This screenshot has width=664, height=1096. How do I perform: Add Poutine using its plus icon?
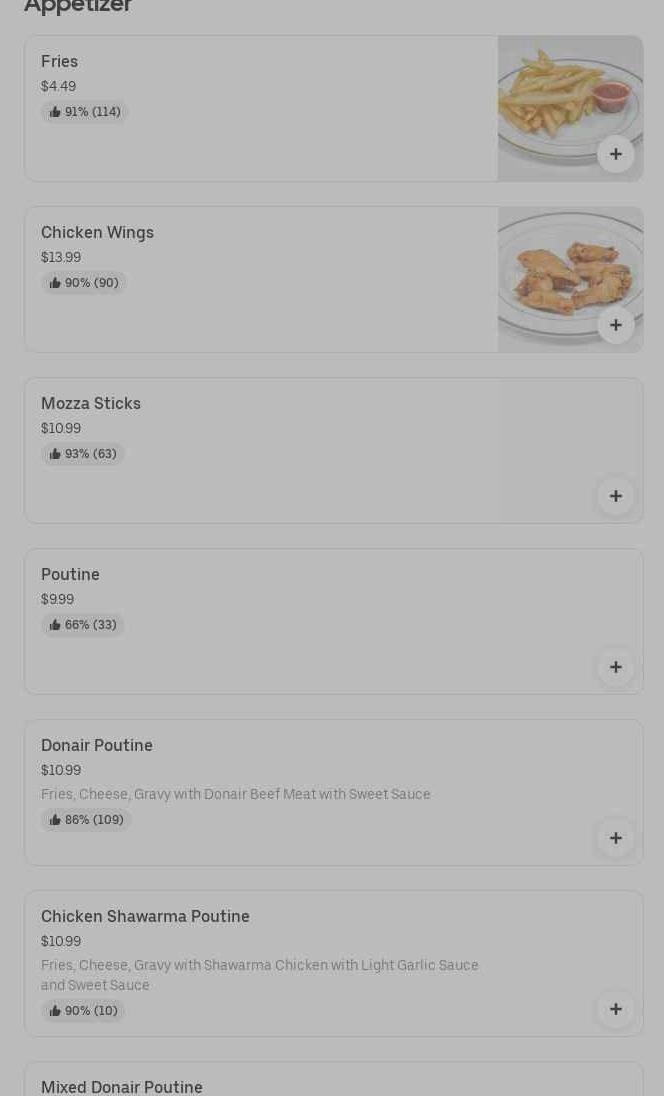(615, 667)
